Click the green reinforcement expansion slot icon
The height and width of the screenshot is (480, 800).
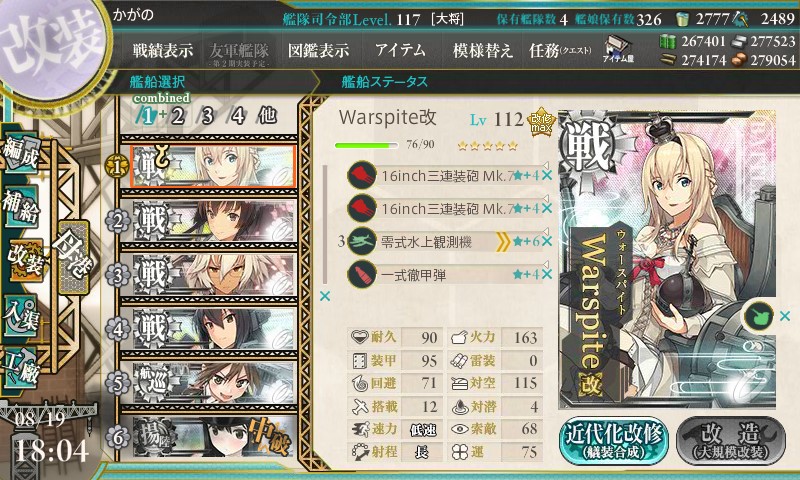(758, 316)
